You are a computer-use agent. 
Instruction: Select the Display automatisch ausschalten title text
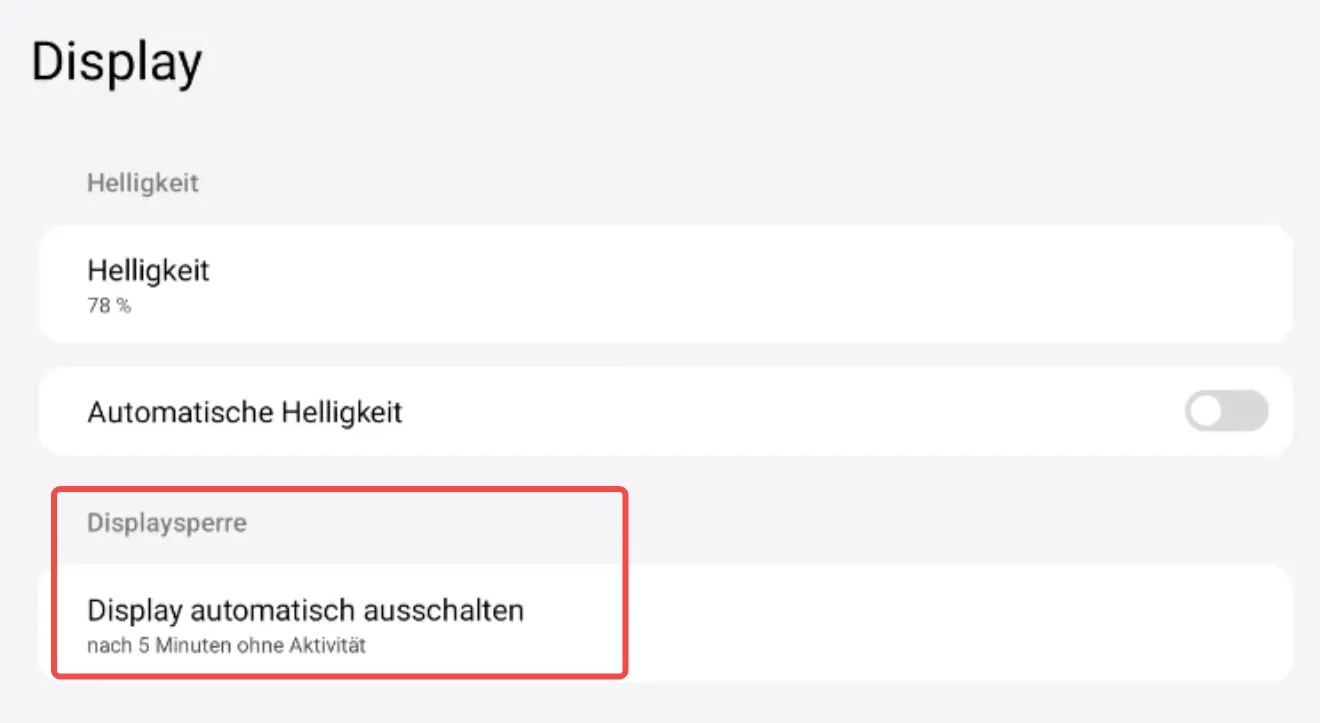[x=305, y=610]
